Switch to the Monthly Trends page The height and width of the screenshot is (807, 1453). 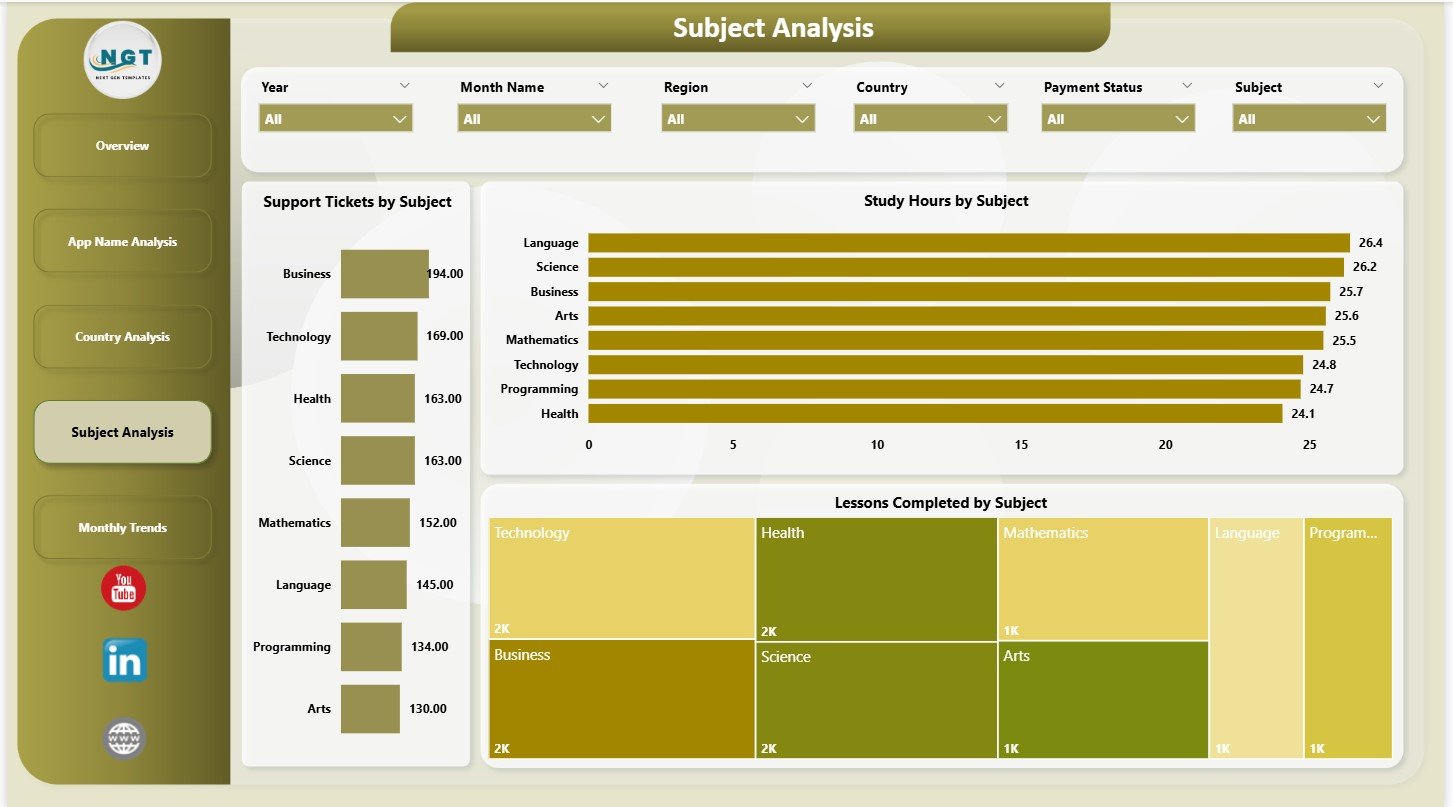(x=122, y=527)
